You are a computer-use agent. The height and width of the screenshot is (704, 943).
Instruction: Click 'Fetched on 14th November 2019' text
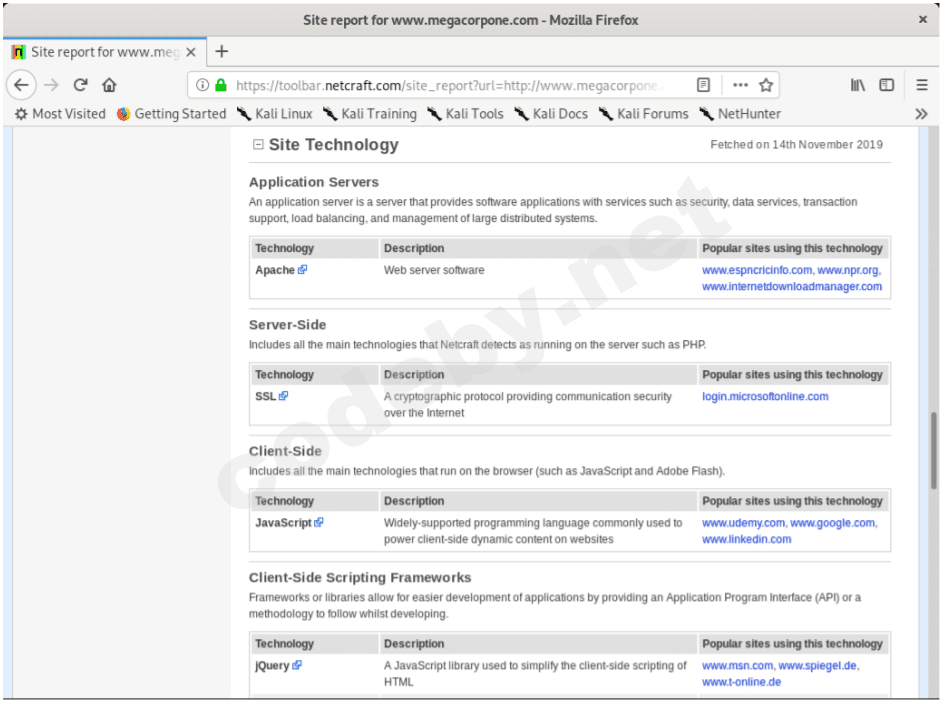pyautogui.click(x=796, y=144)
